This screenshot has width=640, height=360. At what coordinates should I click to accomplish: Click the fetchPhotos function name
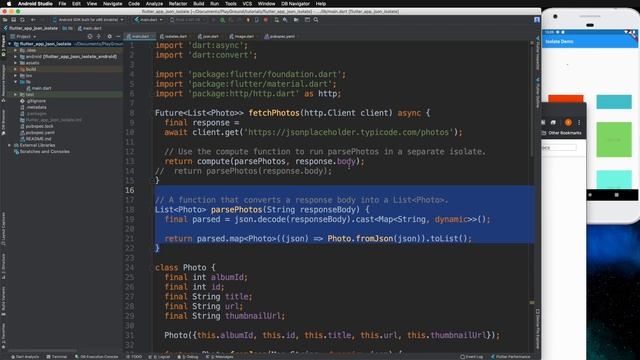pos(274,113)
